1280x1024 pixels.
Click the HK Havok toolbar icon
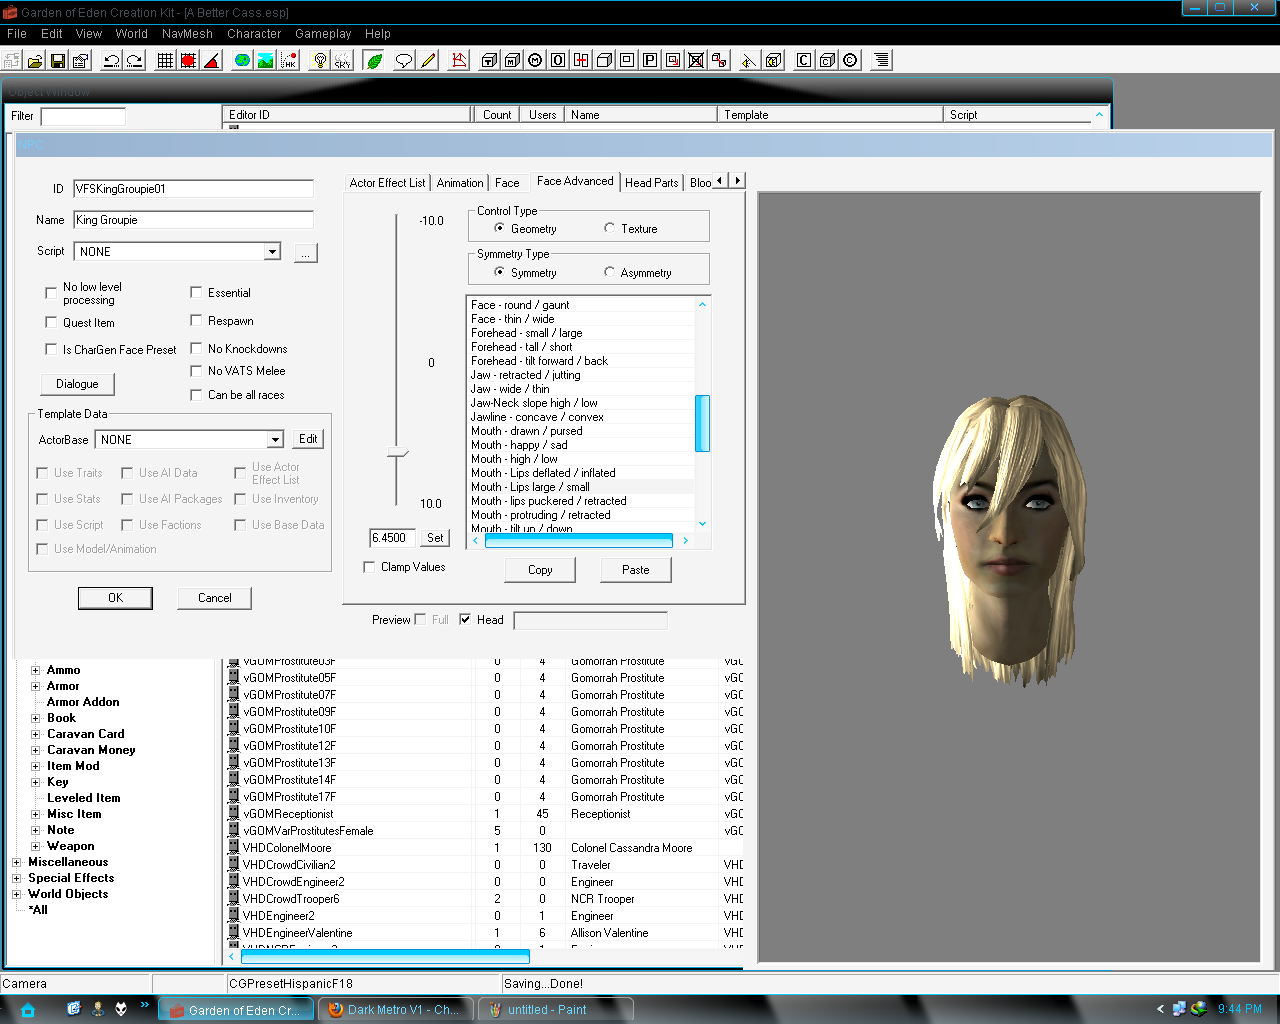click(x=288, y=60)
